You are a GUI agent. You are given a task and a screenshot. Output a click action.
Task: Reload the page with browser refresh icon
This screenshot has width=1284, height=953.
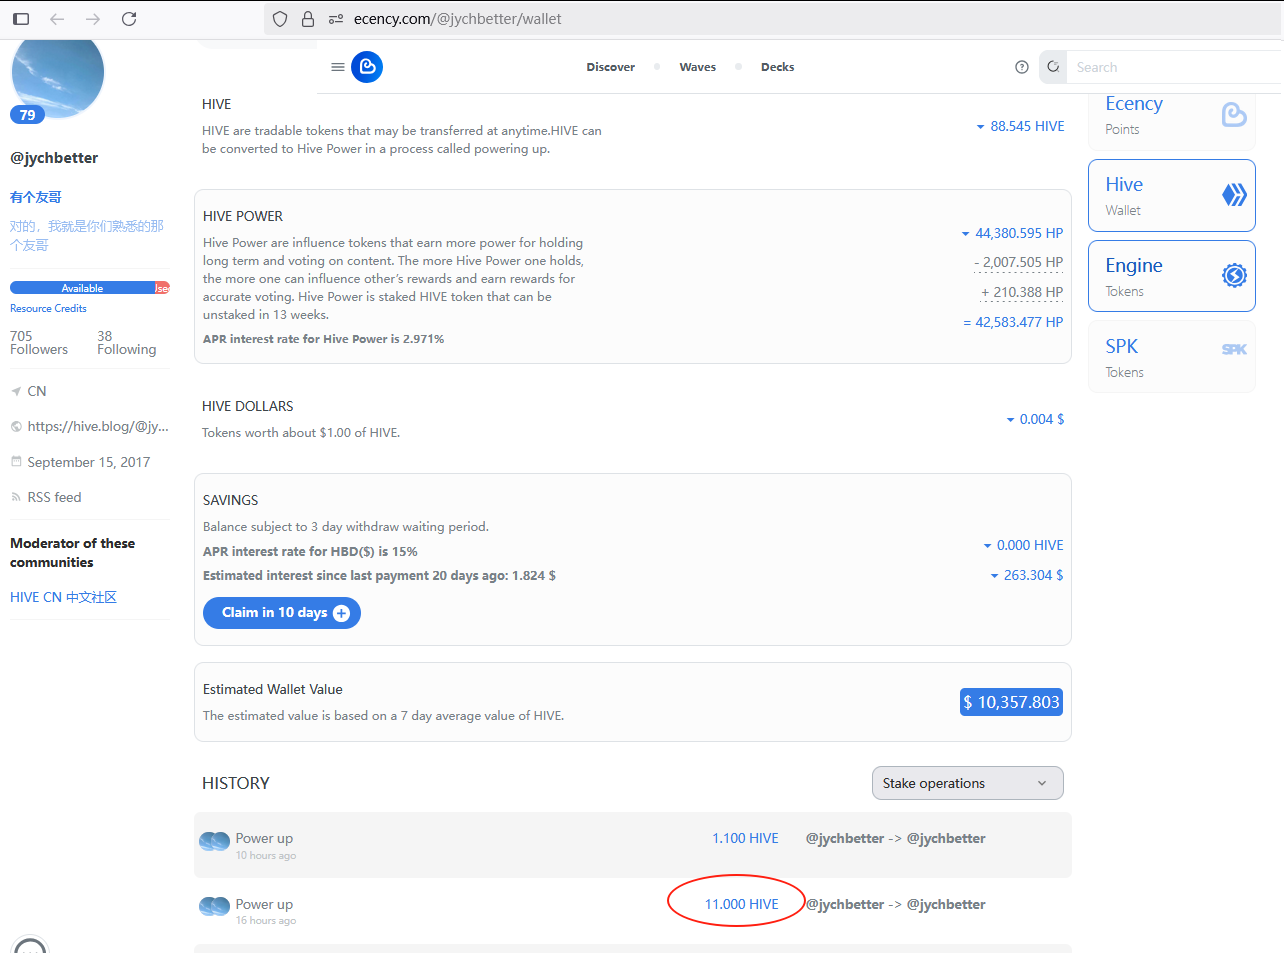(129, 19)
